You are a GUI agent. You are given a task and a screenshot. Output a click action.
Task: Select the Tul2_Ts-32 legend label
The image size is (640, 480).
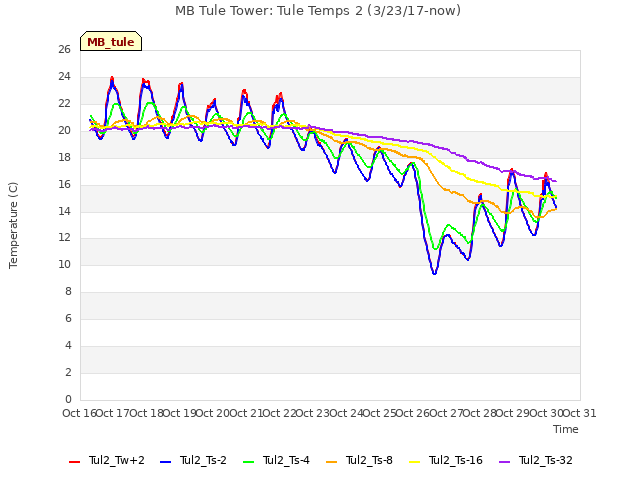(546, 460)
